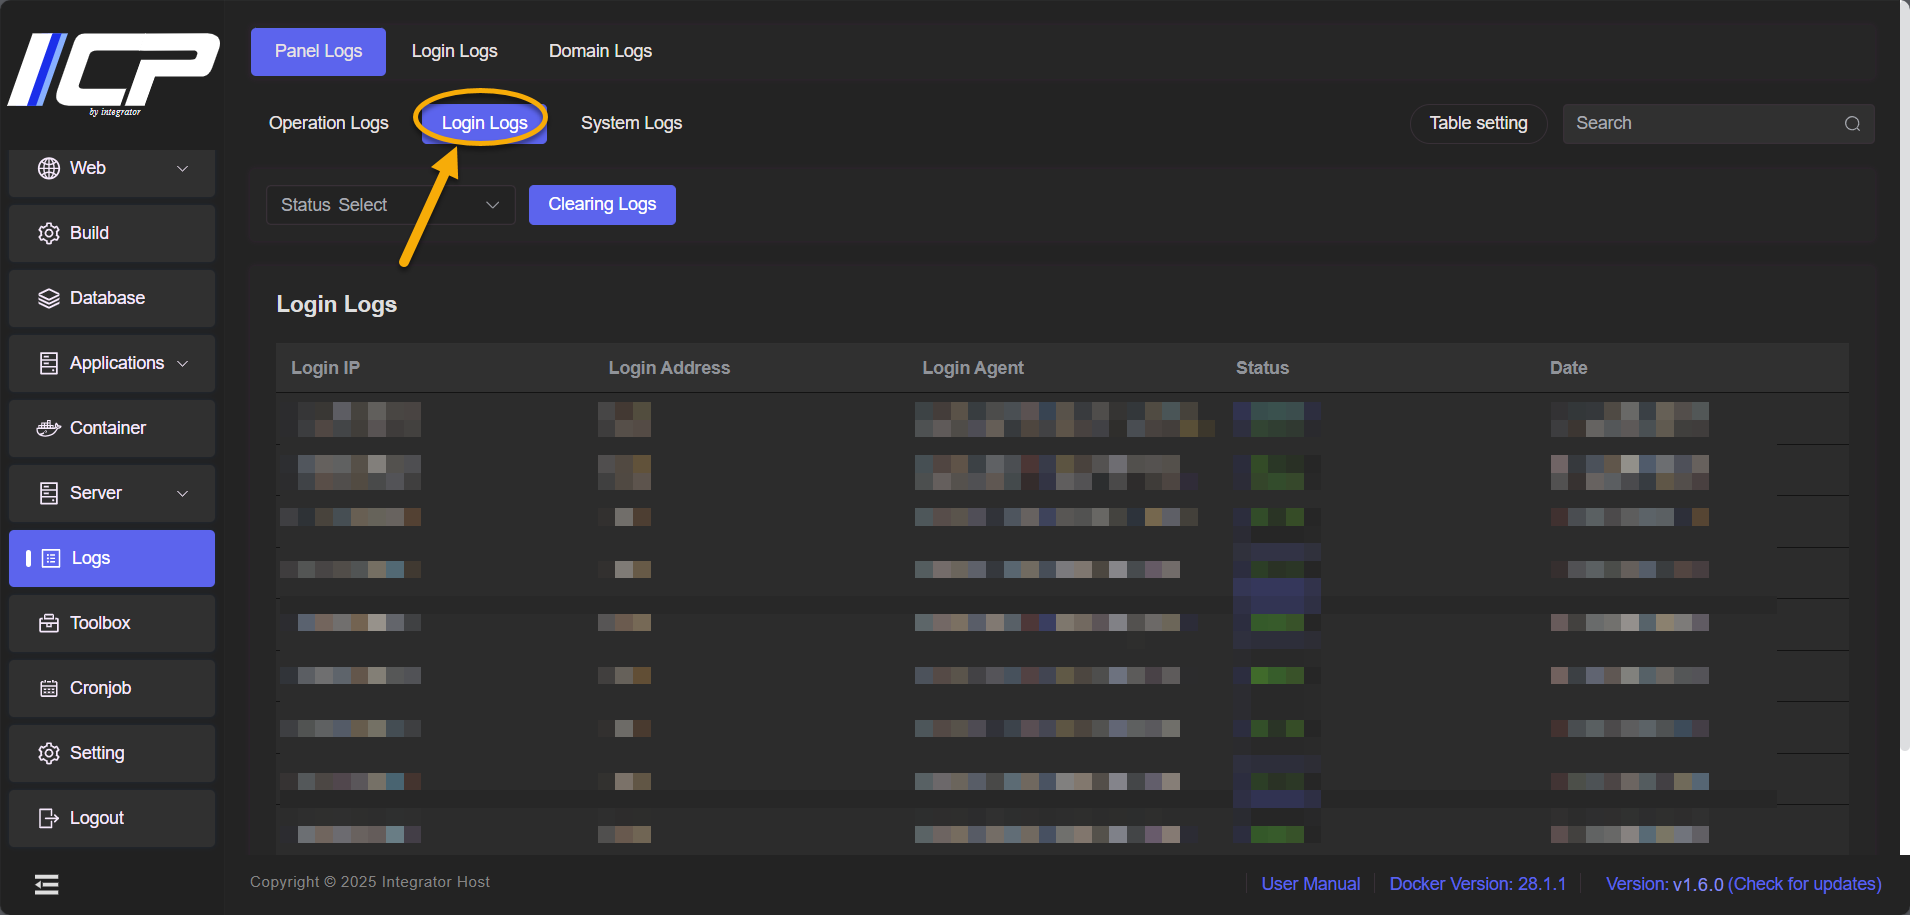
Task: Click the Build gear icon
Action: coord(48,233)
